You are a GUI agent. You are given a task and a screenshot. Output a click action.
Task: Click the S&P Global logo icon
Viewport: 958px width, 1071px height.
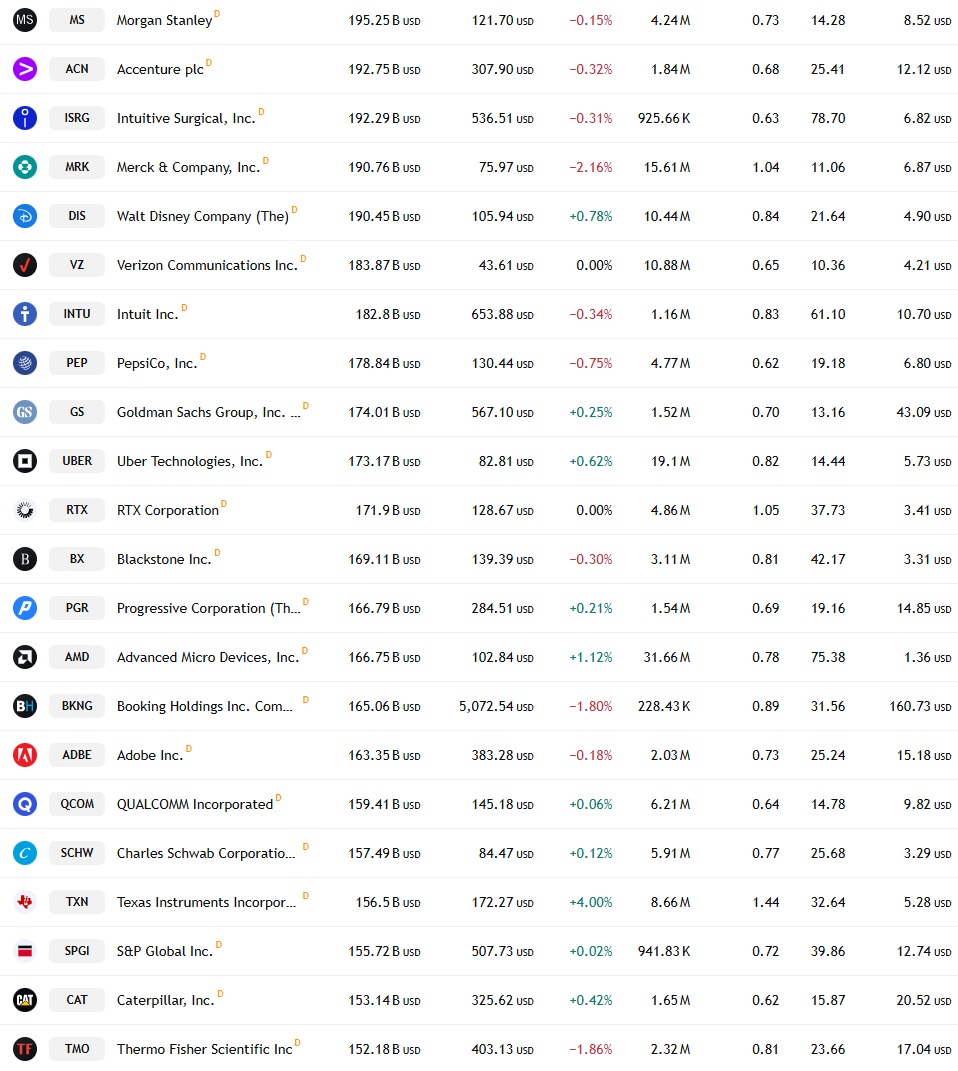point(25,951)
